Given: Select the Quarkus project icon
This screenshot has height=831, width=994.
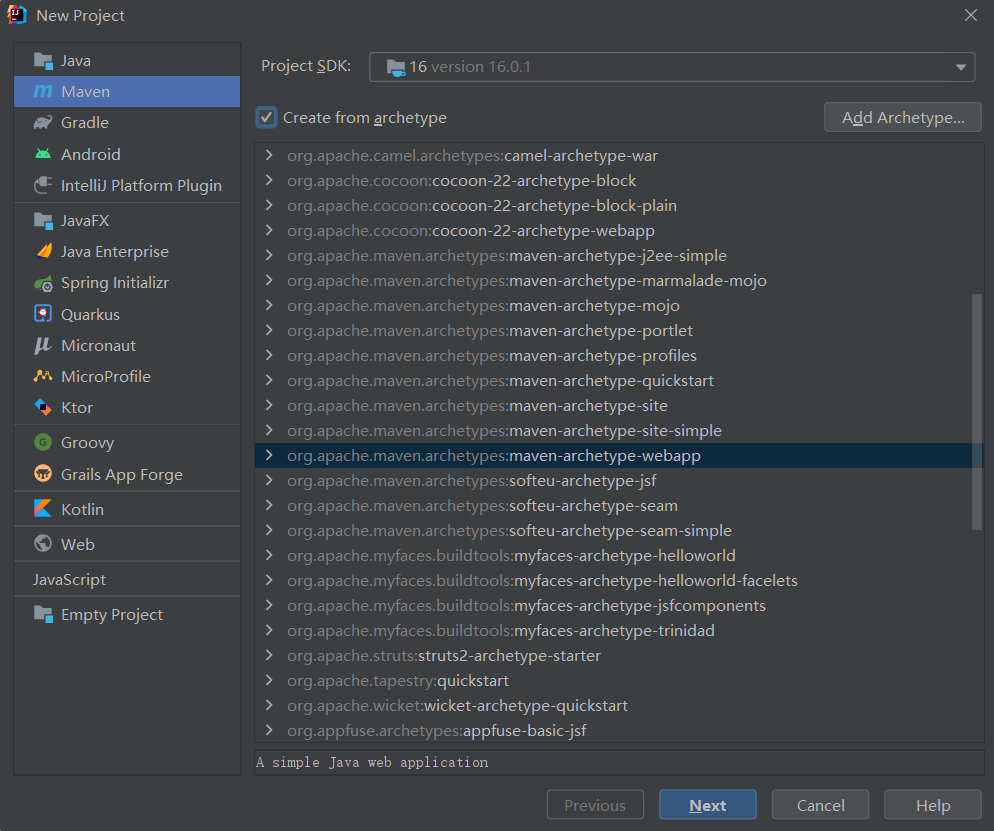Looking at the screenshot, I should (43, 314).
